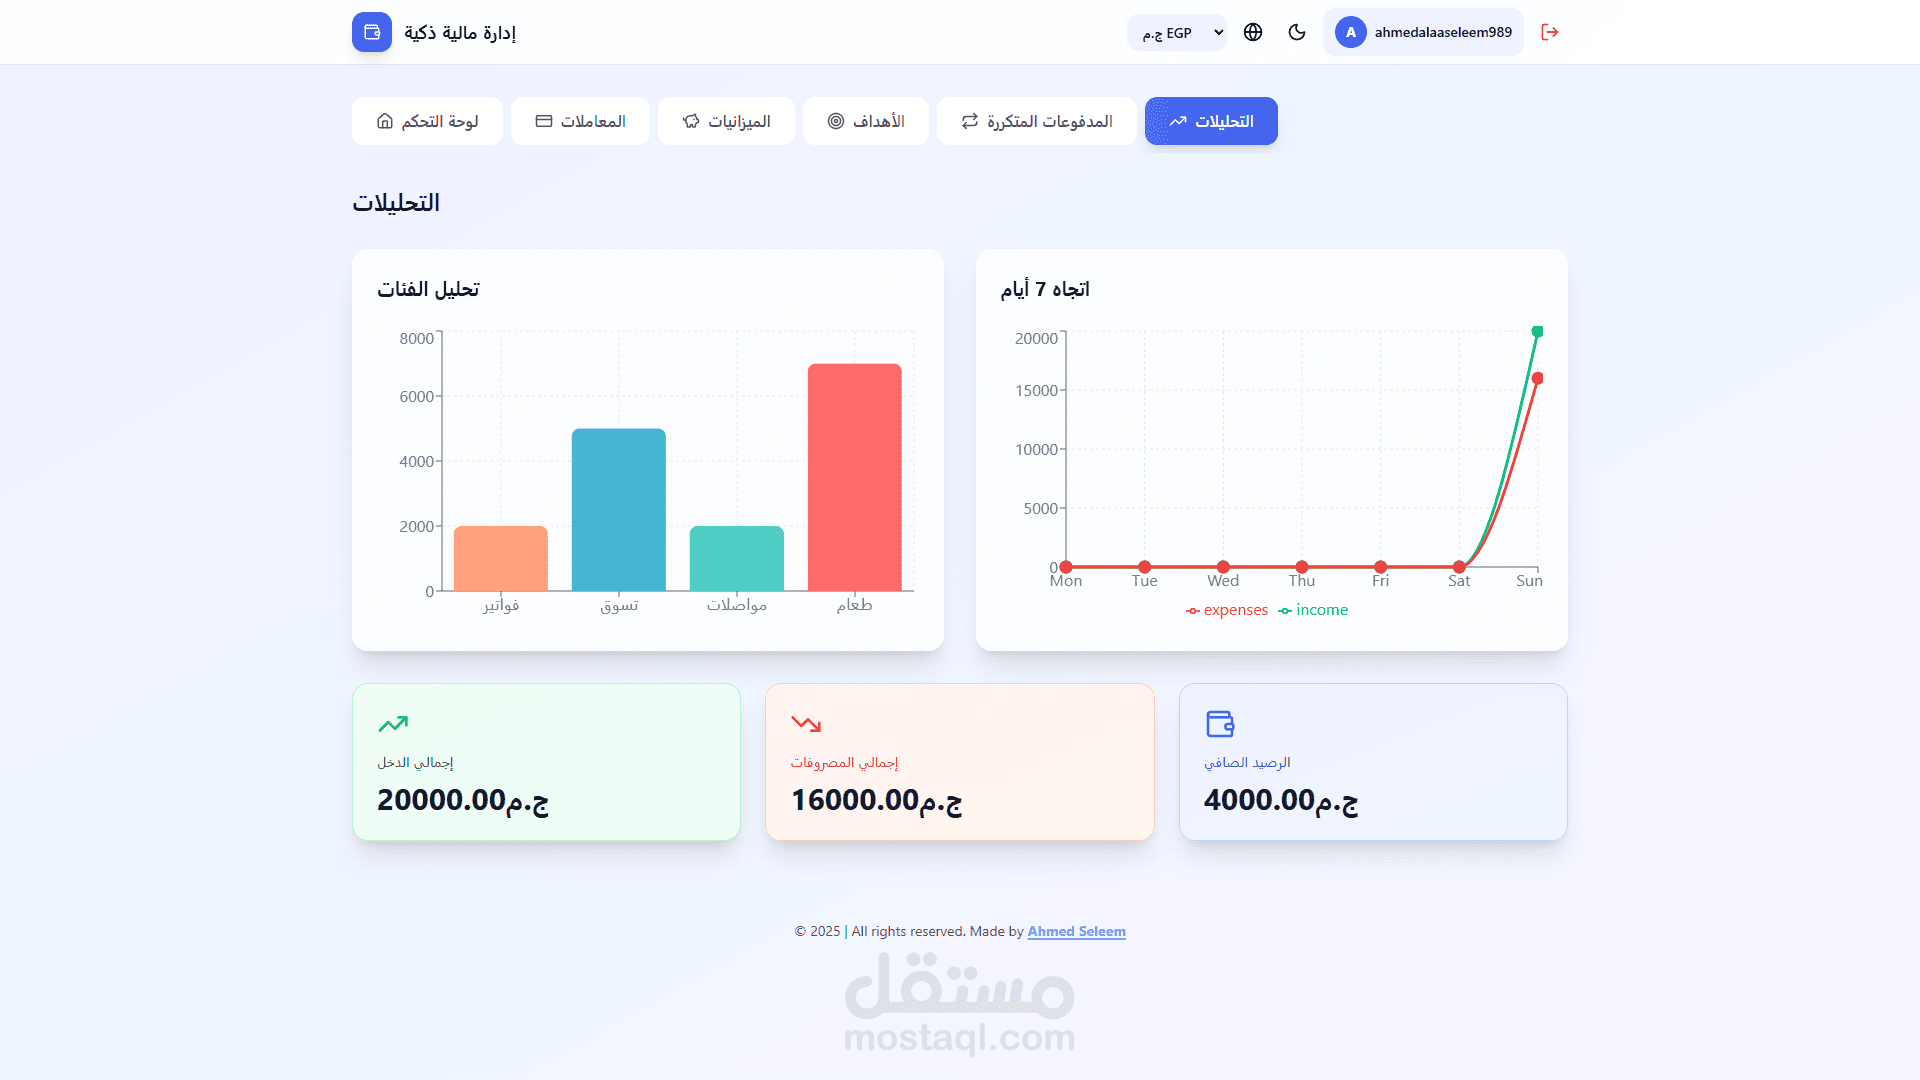
Task: Click the red طعام food bar
Action: point(854,477)
